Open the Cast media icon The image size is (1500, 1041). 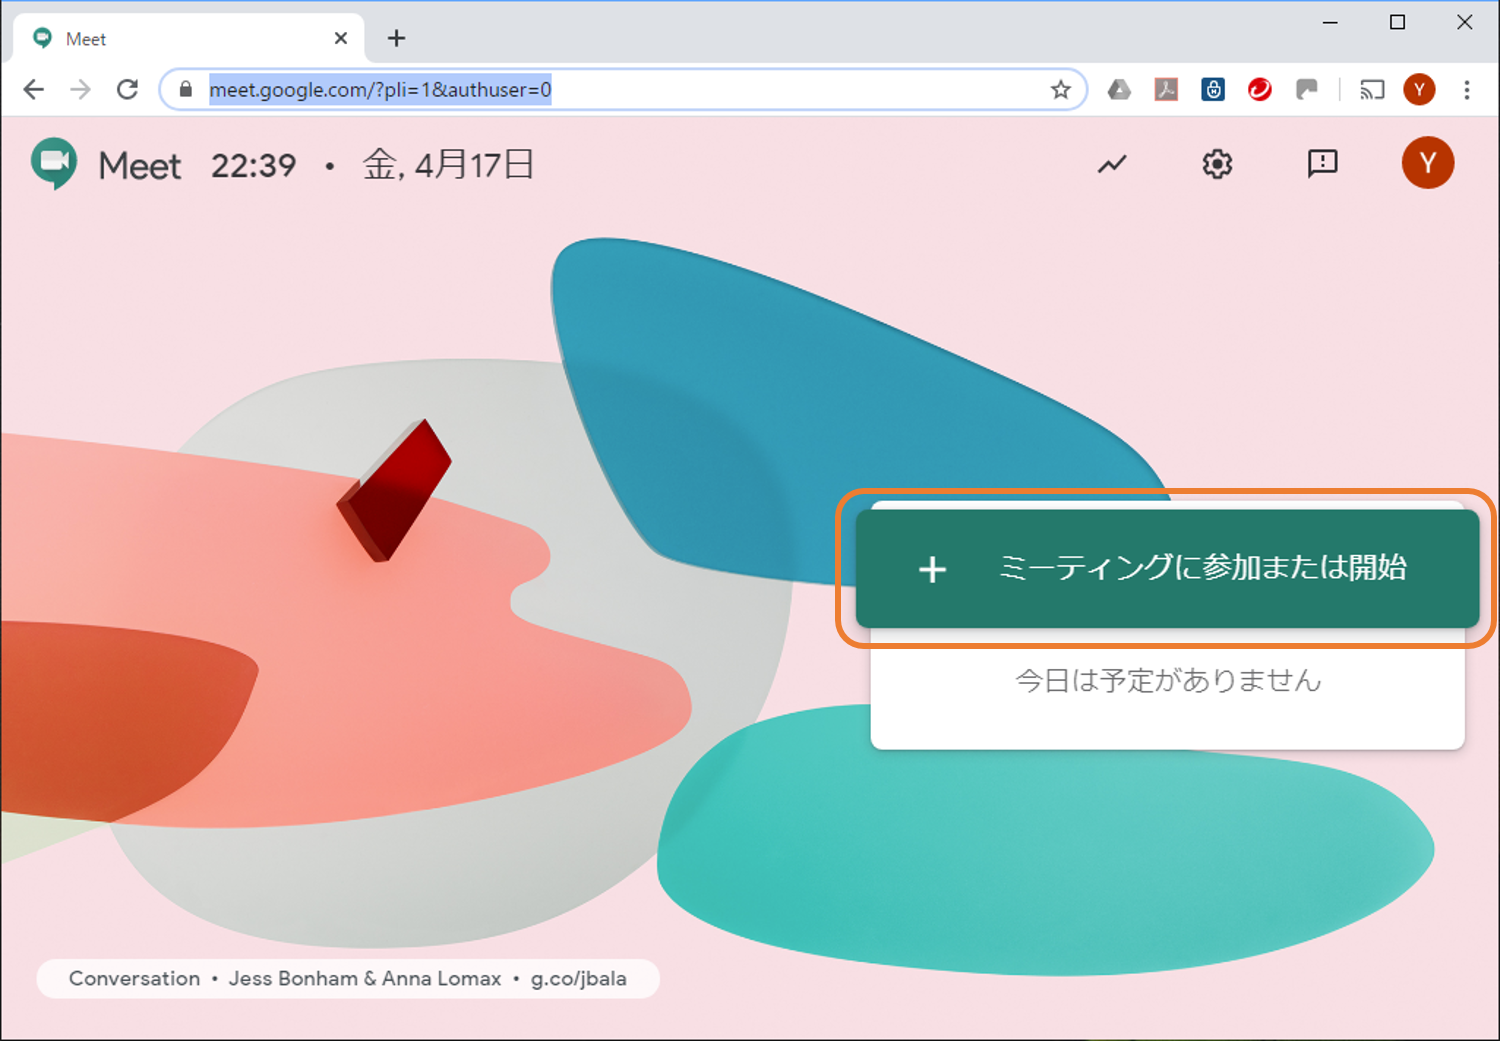(x=1372, y=90)
